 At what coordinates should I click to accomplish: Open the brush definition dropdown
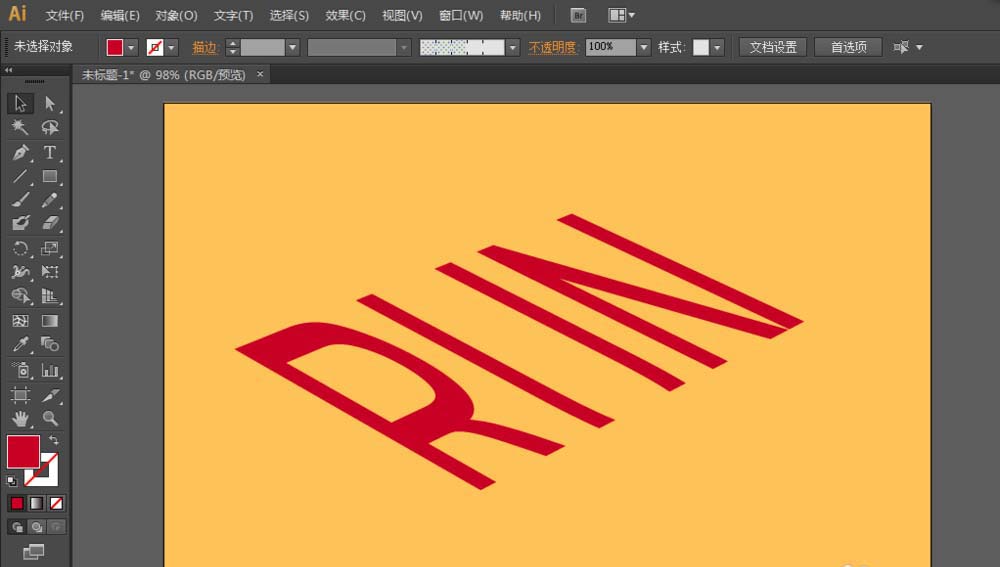point(512,47)
